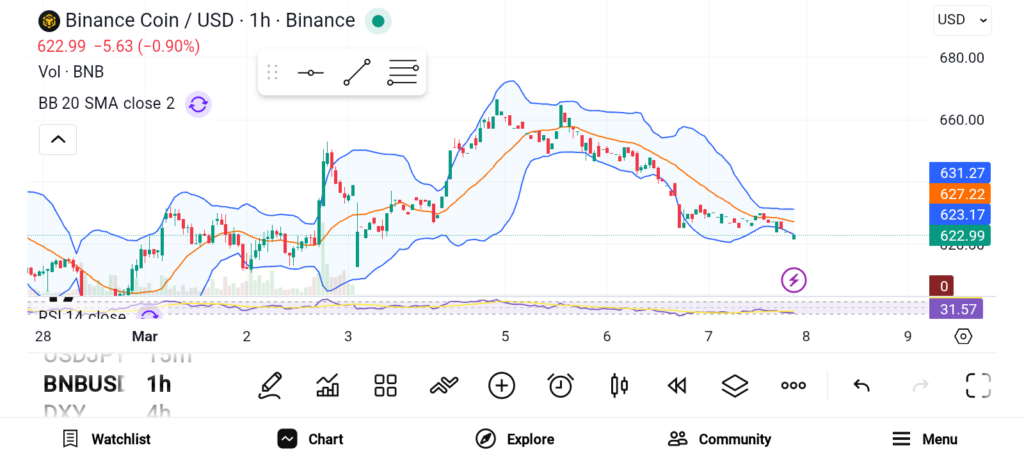The height and width of the screenshot is (461, 1024).
Task: Open the three-dots more options menu
Action: (x=793, y=385)
